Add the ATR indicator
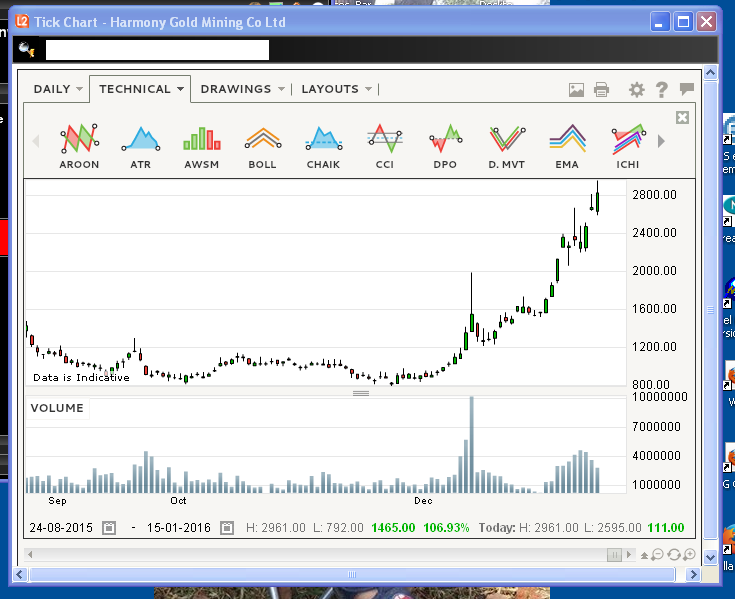This screenshot has height=599, width=735. click(x=141, y=146)
